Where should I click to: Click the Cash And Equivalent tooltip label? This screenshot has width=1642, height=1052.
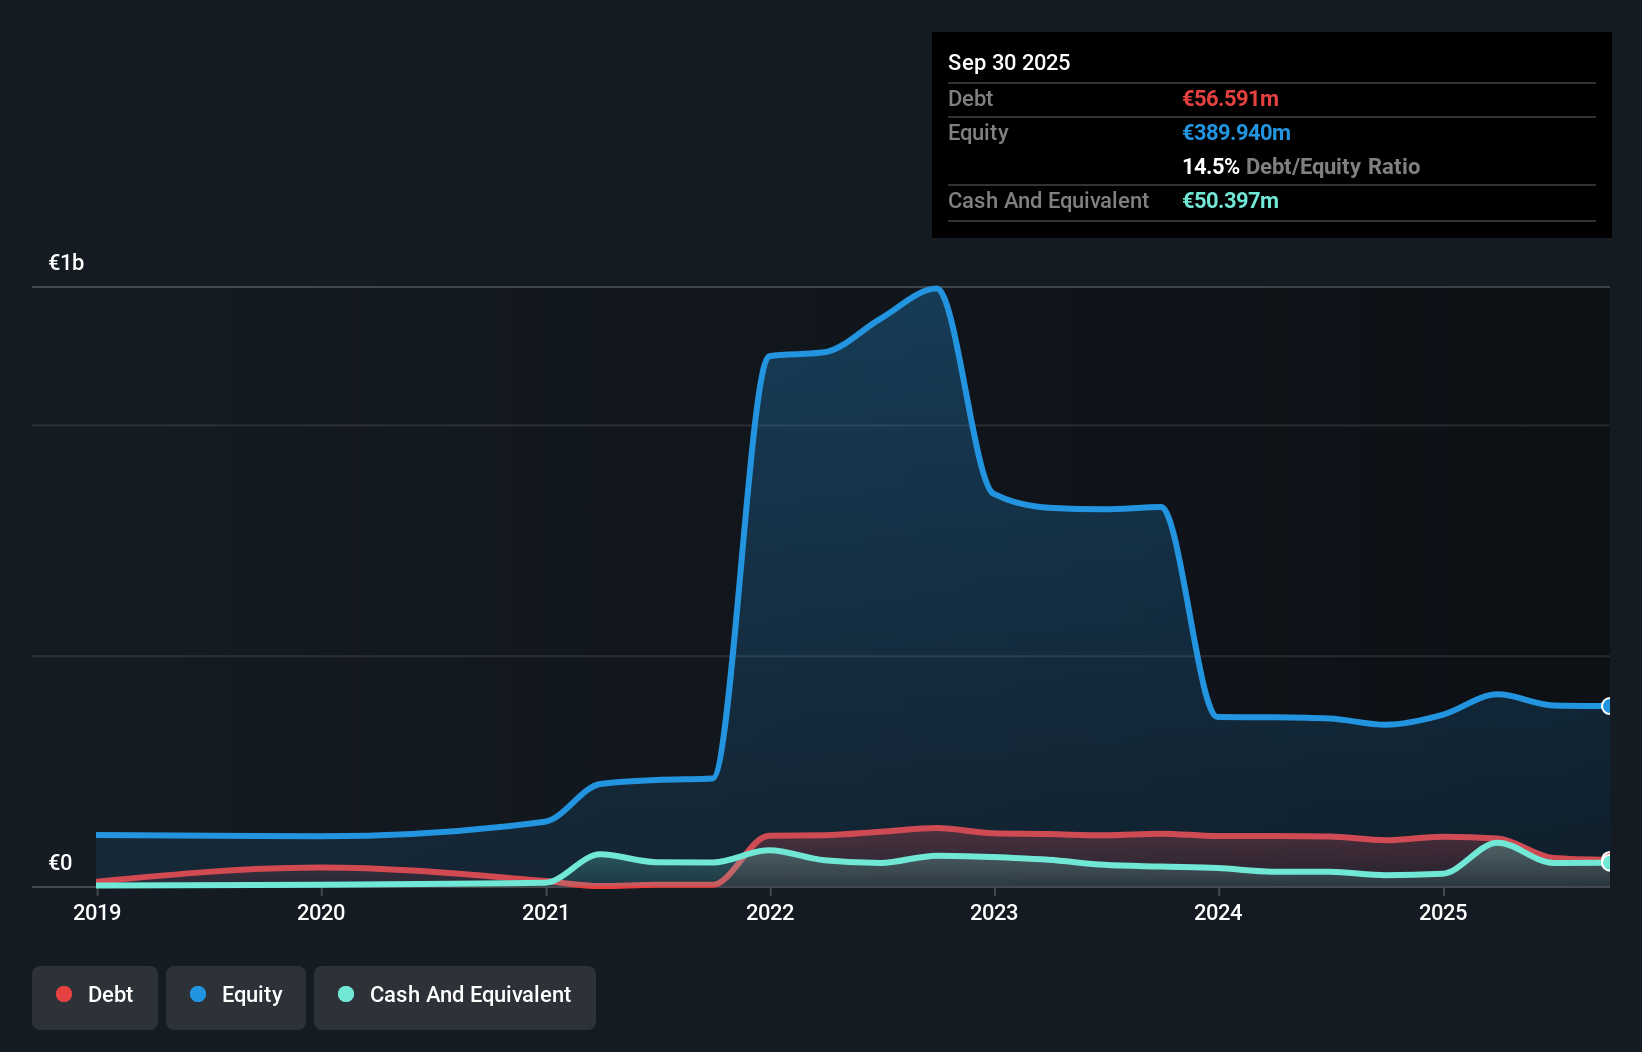(x=1048, y=200)
